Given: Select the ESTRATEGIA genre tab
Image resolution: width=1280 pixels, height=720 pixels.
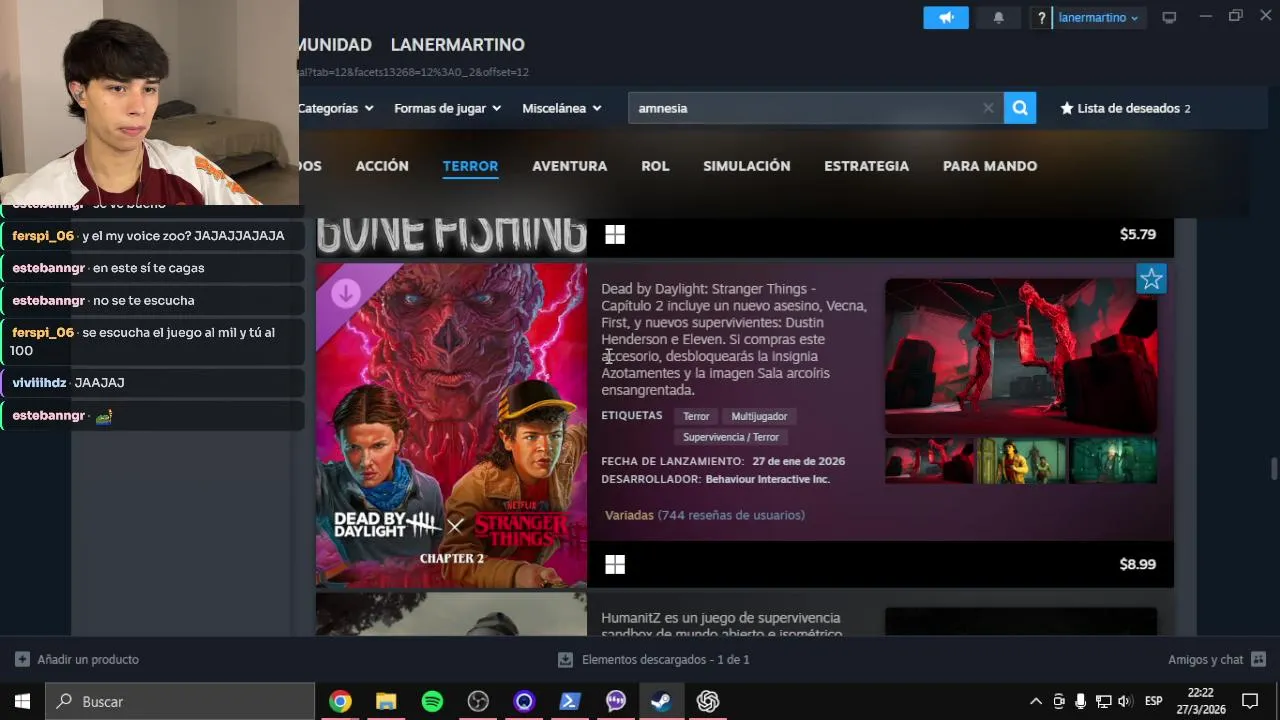Looking at the screenshot, I should [866, 166].
